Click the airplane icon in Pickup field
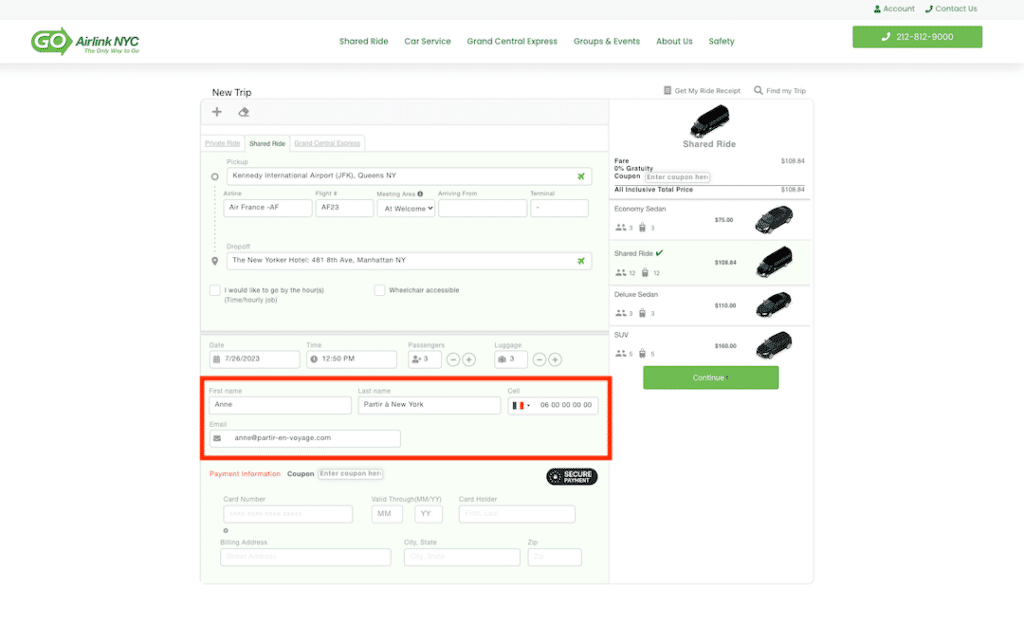 click(x=581, y=177)
